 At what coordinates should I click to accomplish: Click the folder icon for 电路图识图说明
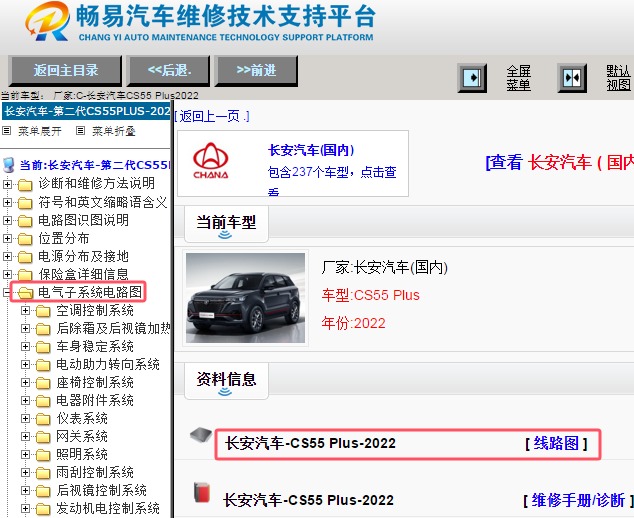[25, 221]
